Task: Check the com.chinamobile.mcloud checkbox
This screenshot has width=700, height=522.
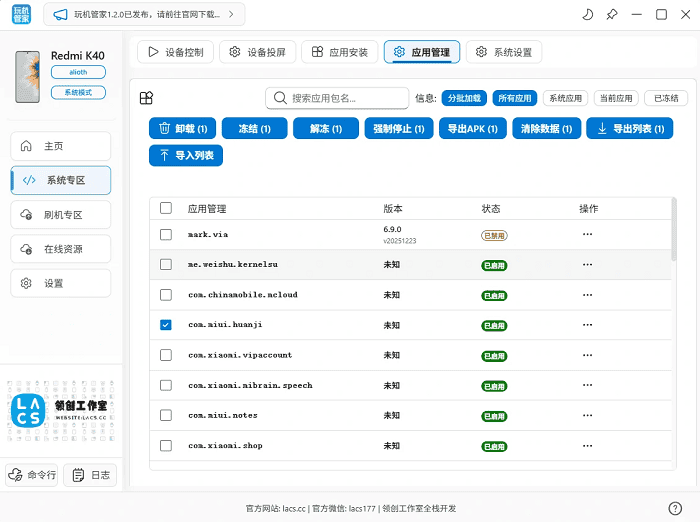Action: pos(166,295)
